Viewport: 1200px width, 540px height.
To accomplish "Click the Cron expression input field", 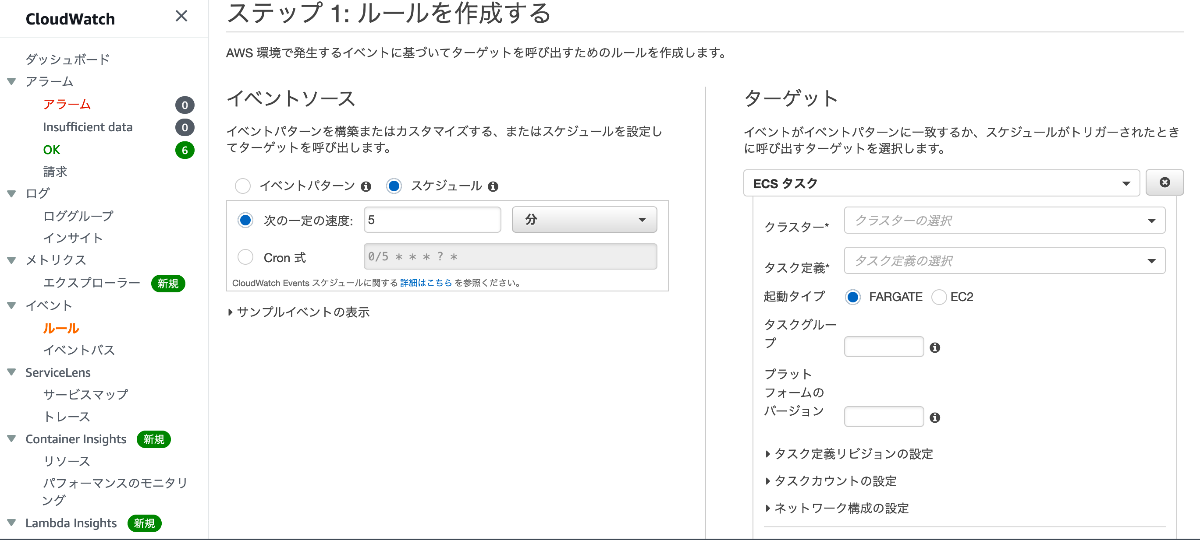I will point(511,257).
